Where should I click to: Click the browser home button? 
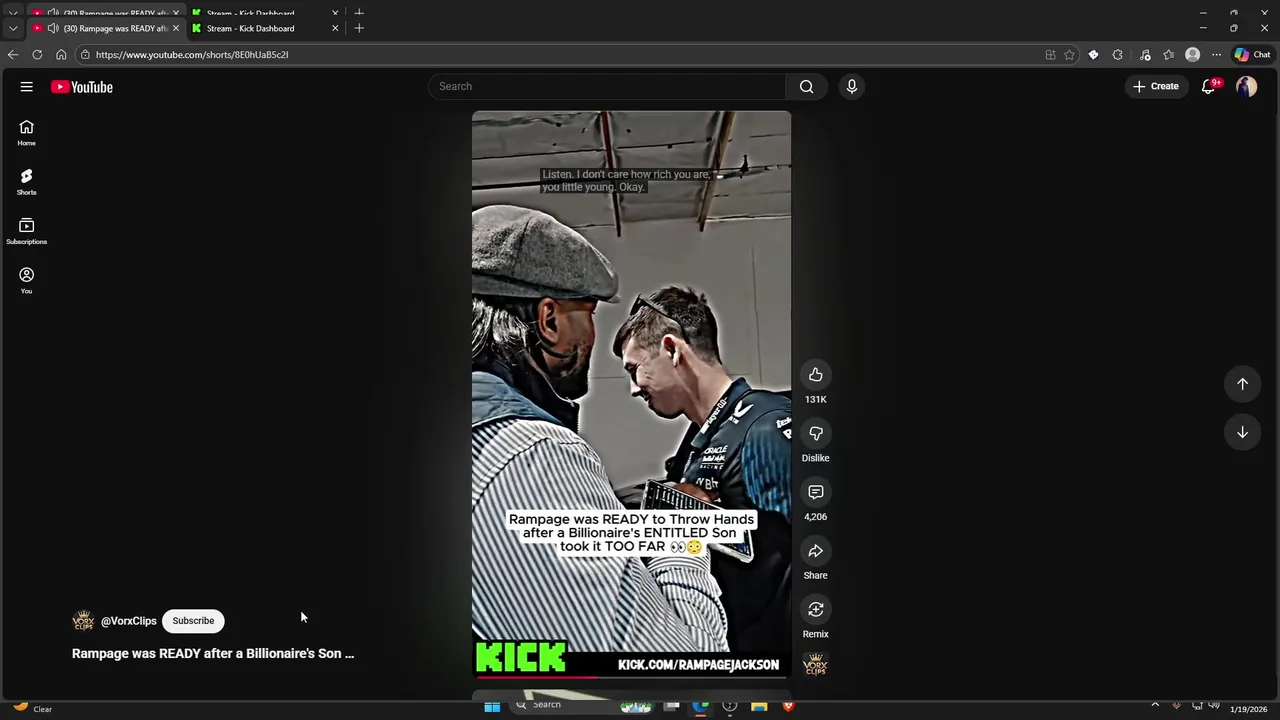[x=61, y=55]
